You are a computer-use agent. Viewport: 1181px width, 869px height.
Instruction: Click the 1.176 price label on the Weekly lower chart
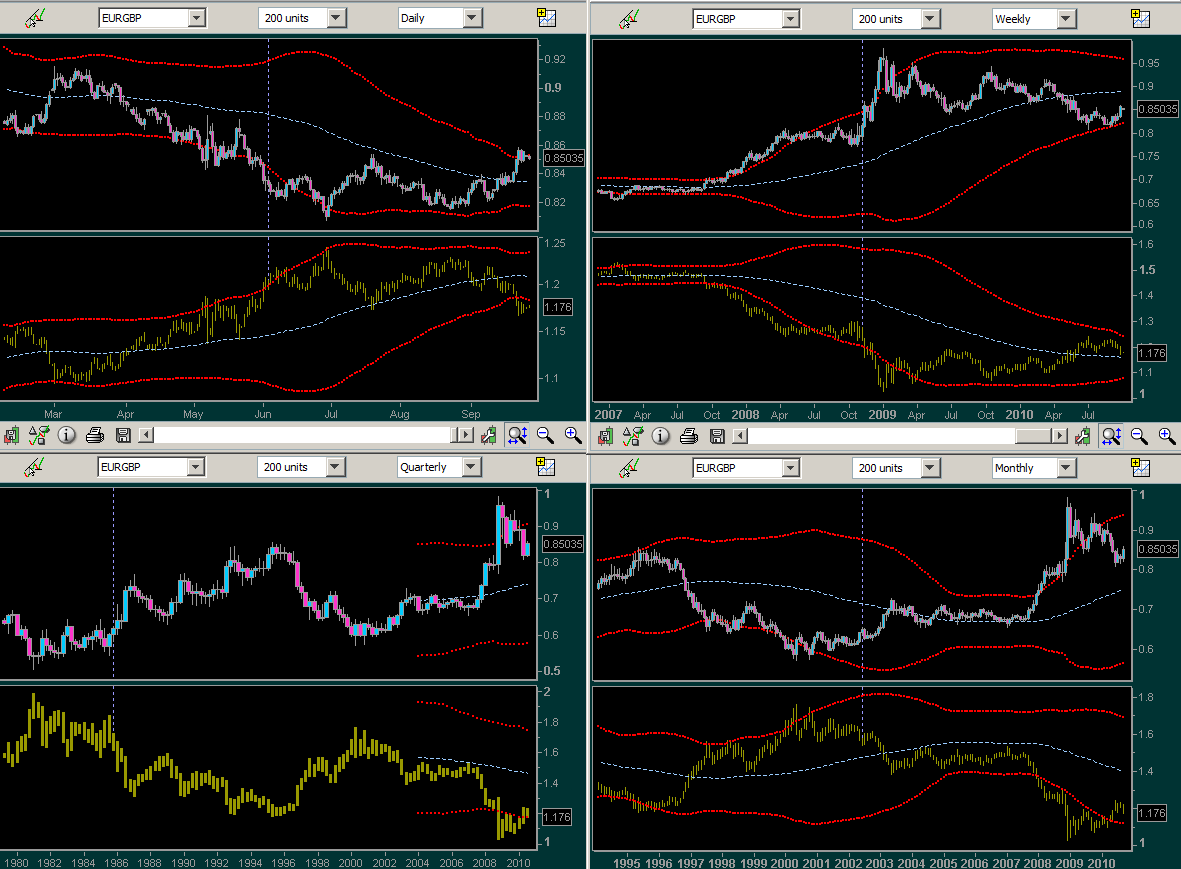(x=1152, y=353)
